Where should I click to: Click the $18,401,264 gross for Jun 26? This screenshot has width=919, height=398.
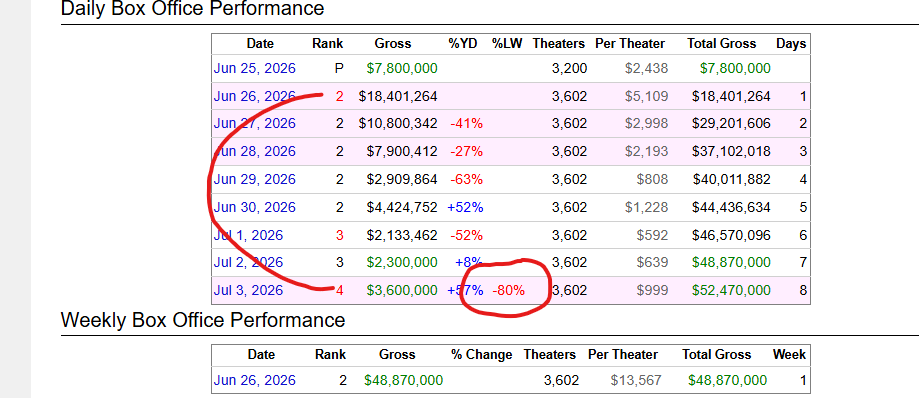point(398,96)
